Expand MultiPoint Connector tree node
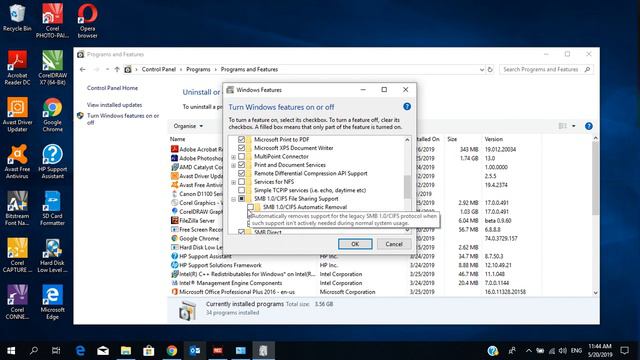The height and width of the screenshot is (360, 640). point(233,157)
